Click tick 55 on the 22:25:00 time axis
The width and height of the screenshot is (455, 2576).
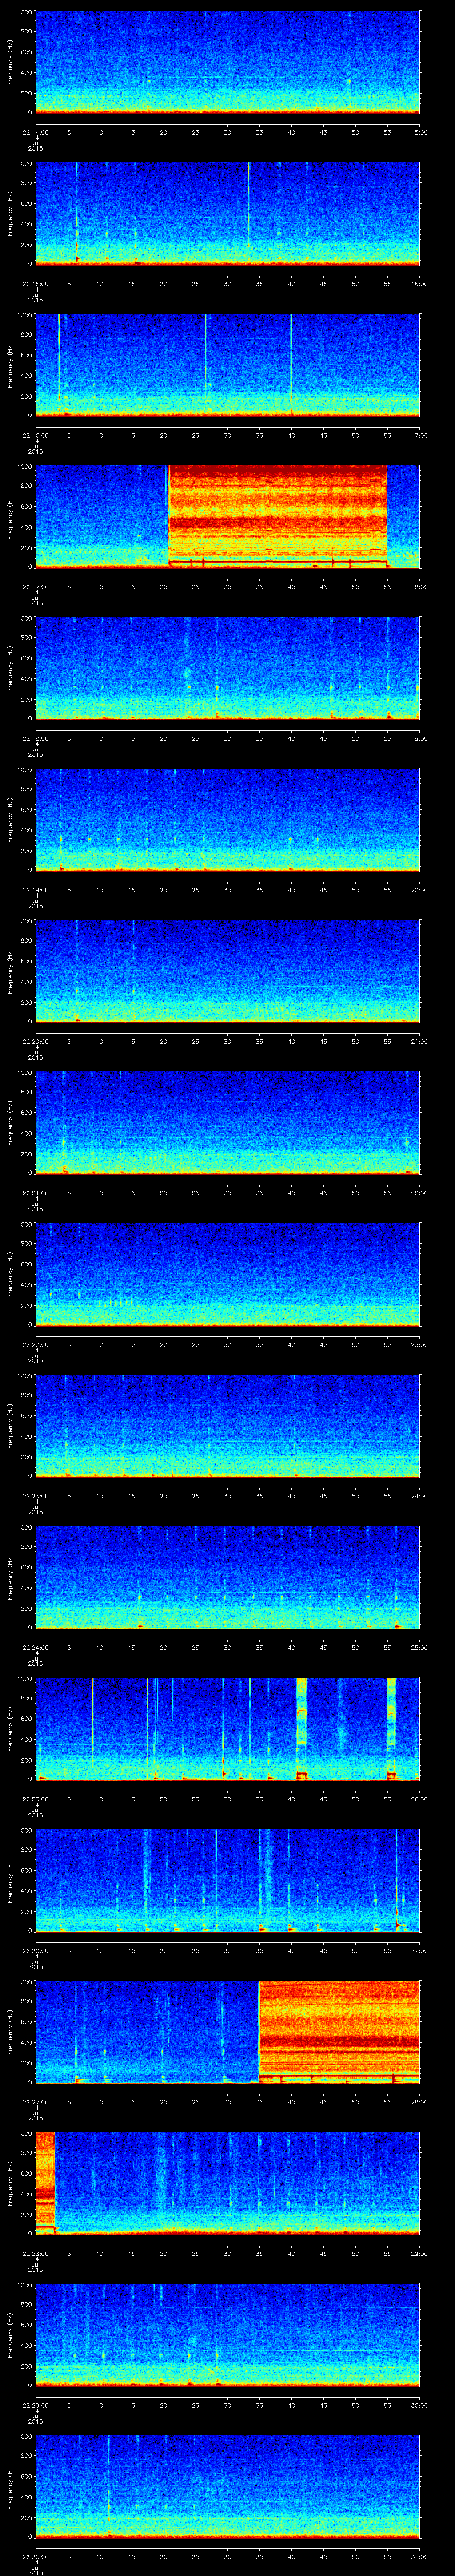388,1798
